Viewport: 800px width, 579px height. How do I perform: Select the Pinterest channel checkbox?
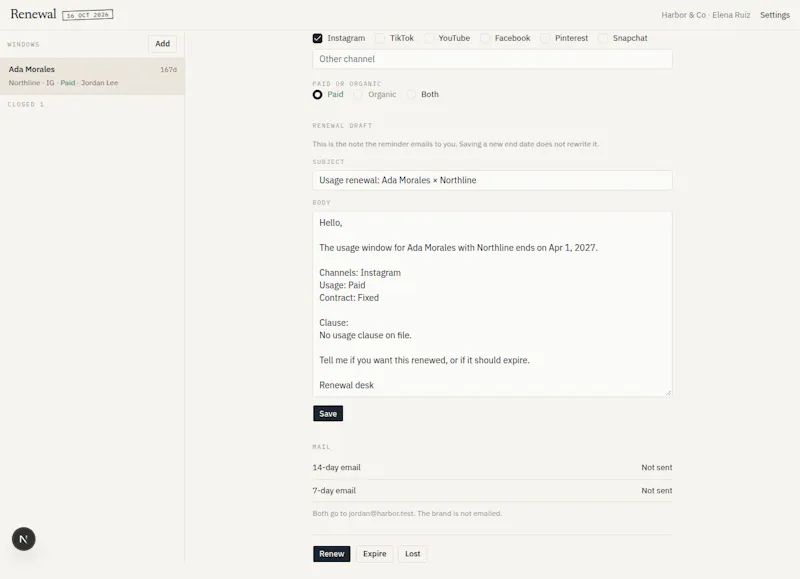click(x=545, y=38)
